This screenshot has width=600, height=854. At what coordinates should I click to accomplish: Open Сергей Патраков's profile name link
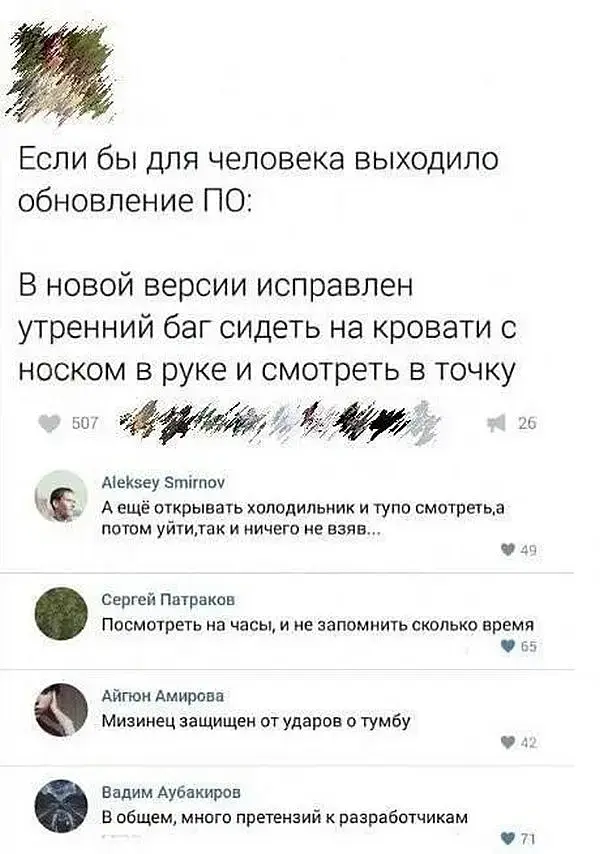coord(169,600)
